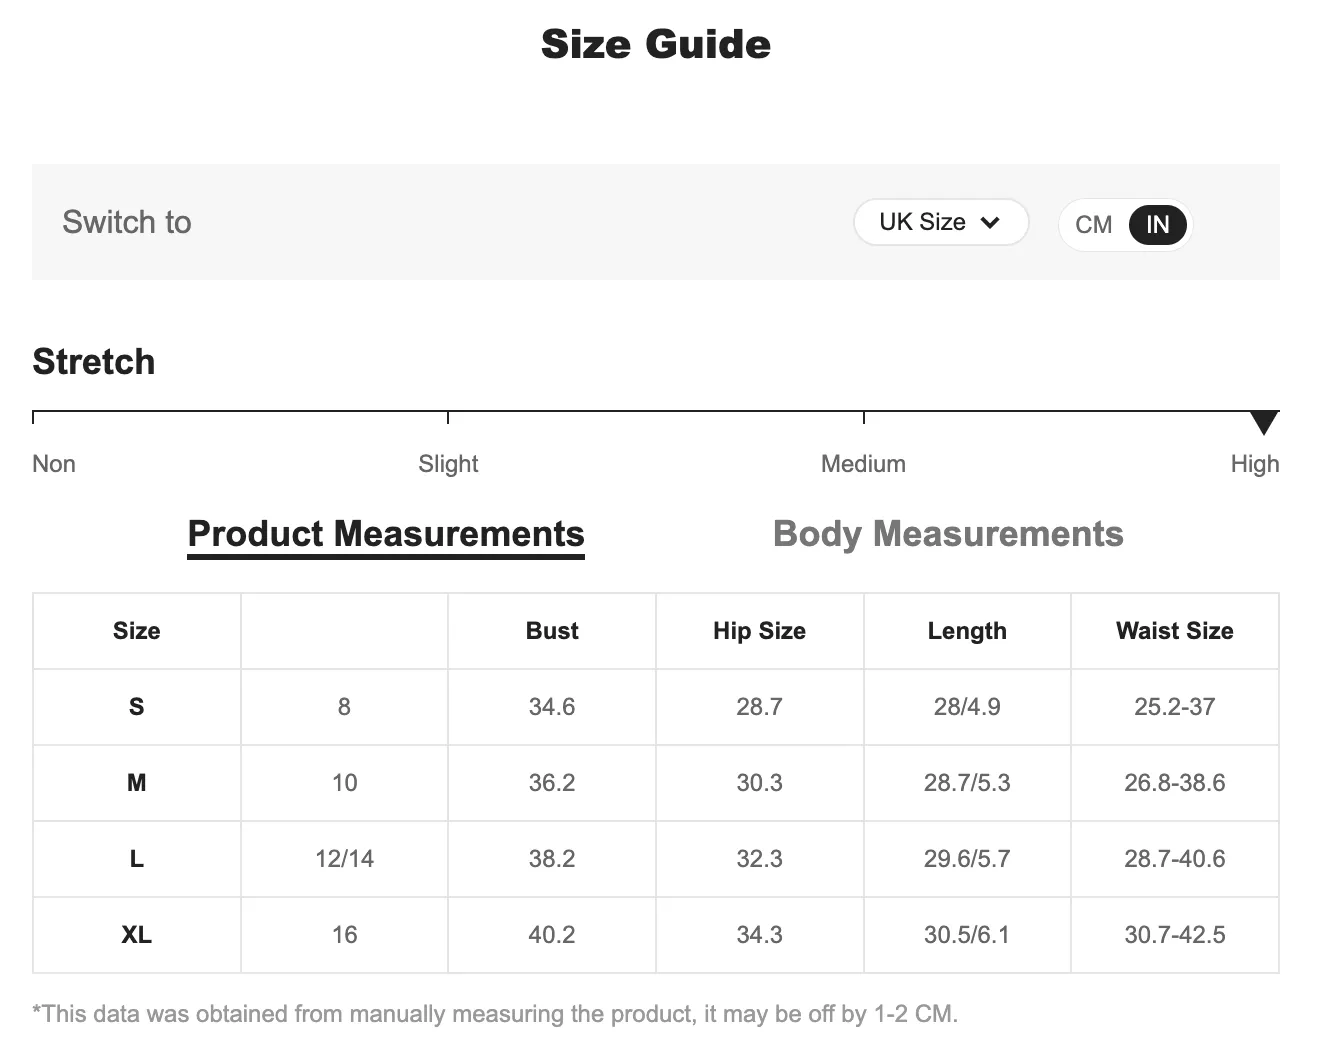Click bust value 34.6

point(552,707)
